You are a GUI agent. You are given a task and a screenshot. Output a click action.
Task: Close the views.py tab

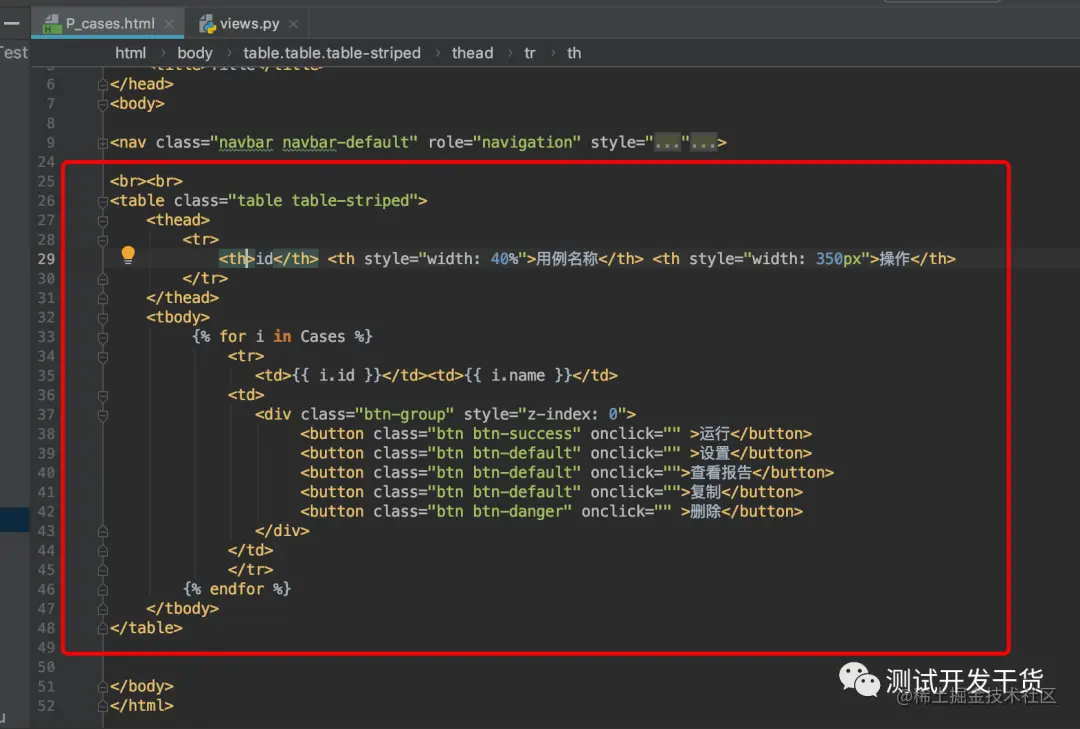pyautogui.click(x=293, y=23)
